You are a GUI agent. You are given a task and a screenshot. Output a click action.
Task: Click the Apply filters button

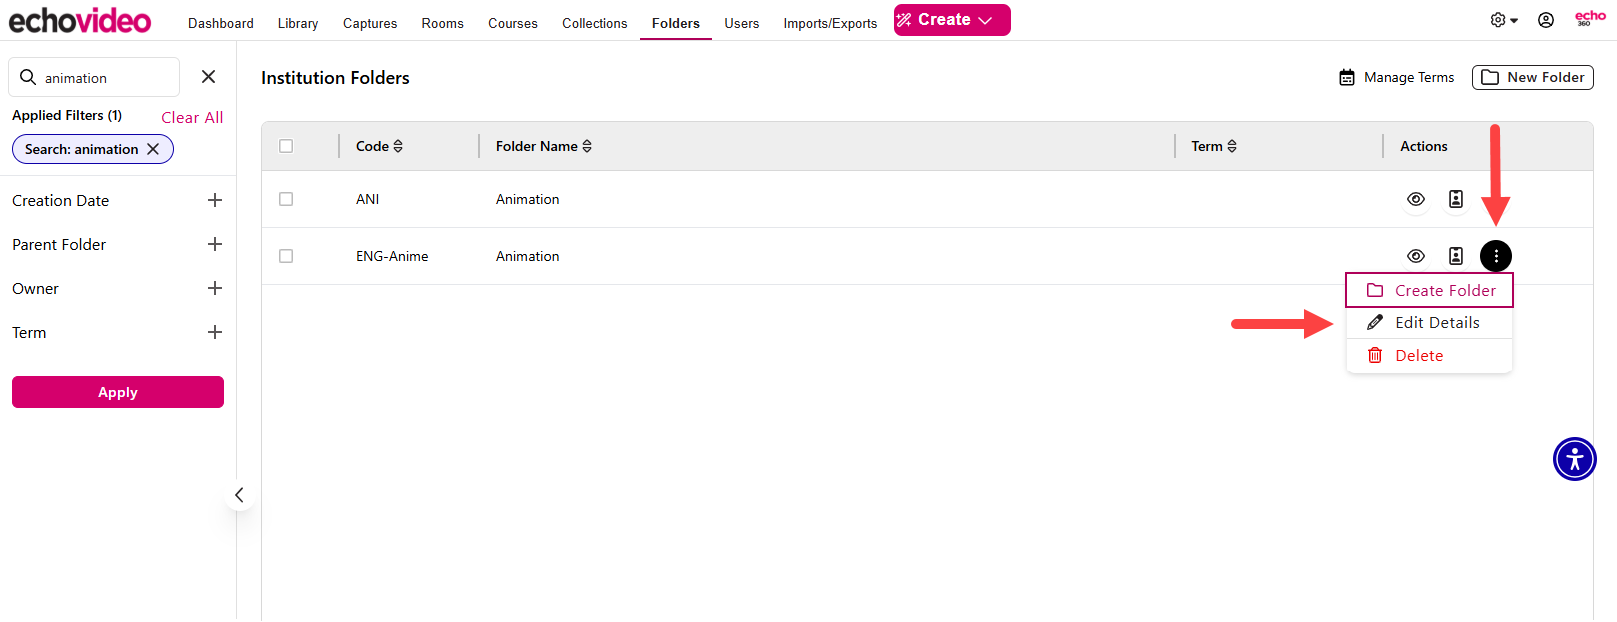(118, 392)
